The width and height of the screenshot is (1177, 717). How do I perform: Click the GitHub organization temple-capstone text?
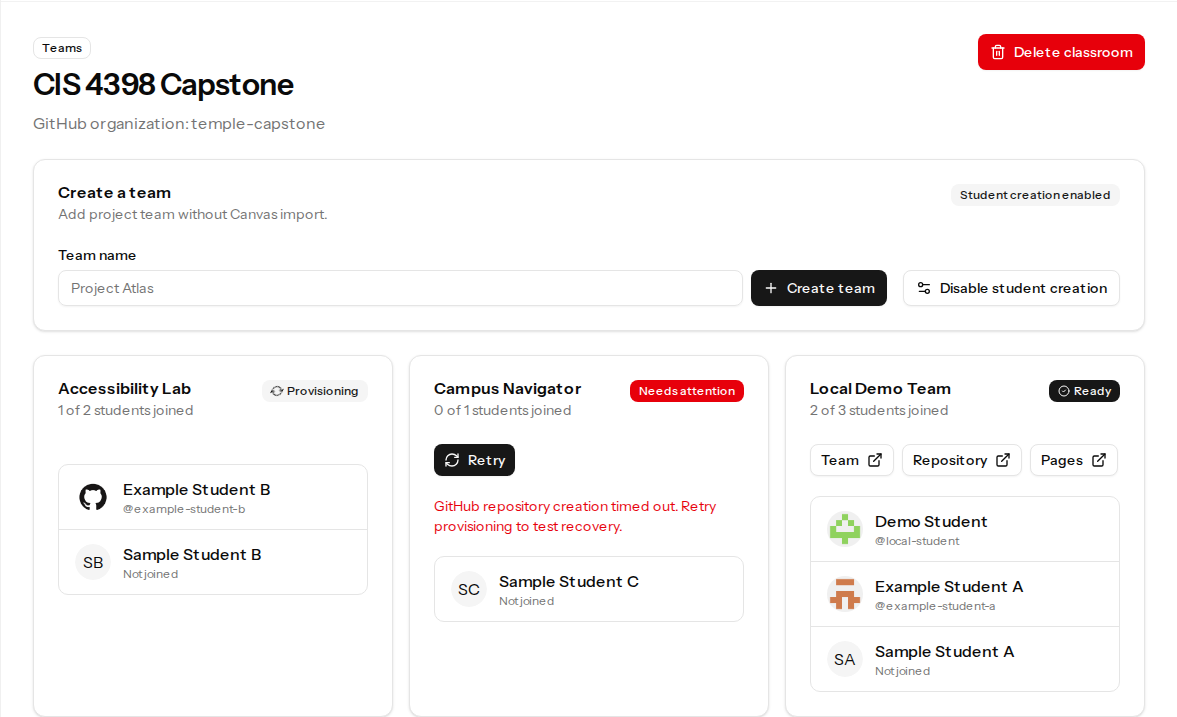coord(179,124)
